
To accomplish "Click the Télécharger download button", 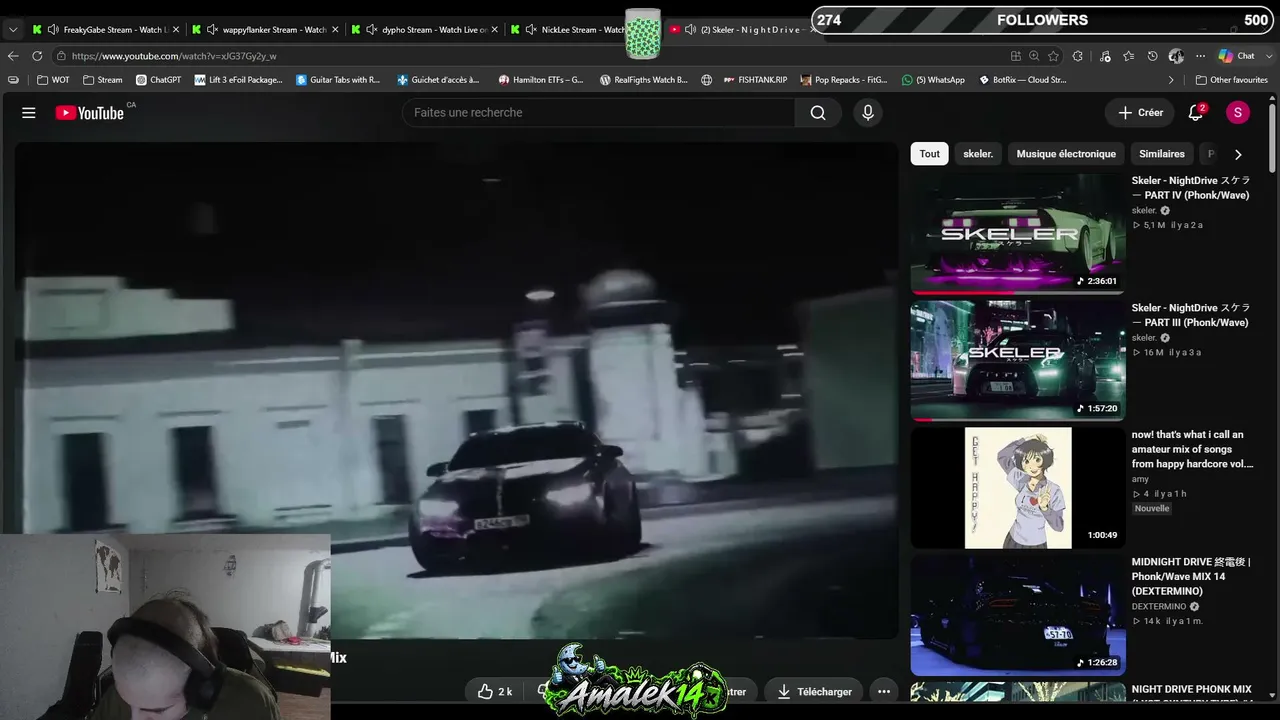I will click(814, 691).
